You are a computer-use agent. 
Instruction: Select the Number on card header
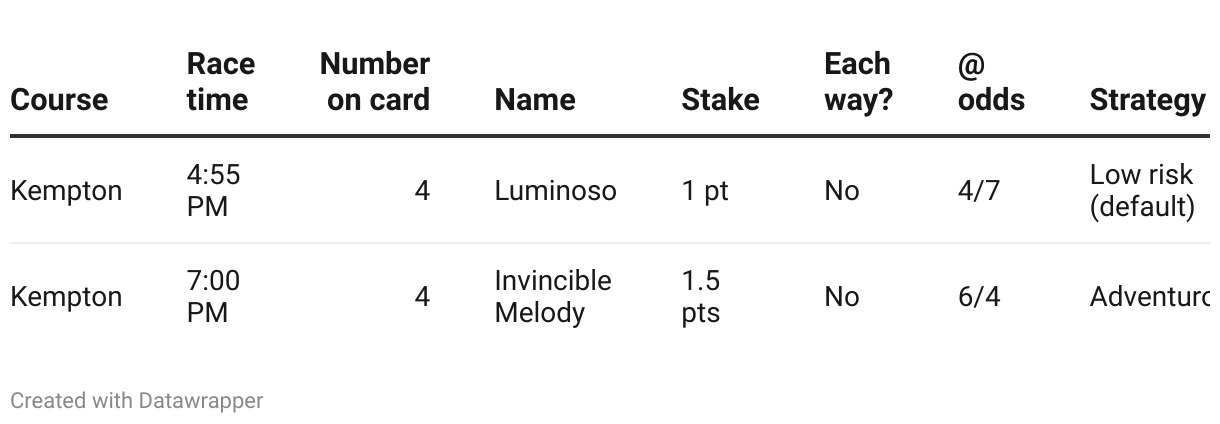[375, 82]
